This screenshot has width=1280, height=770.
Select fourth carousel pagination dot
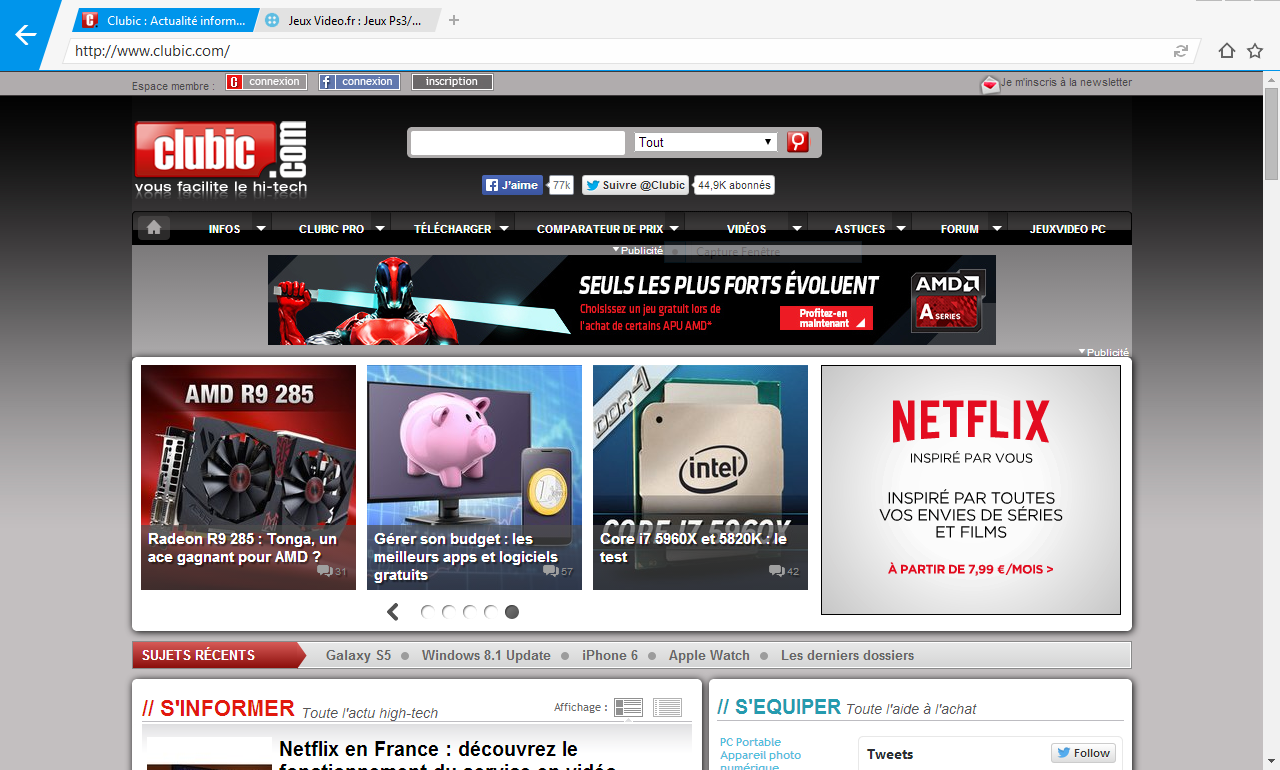pos(490,612)
